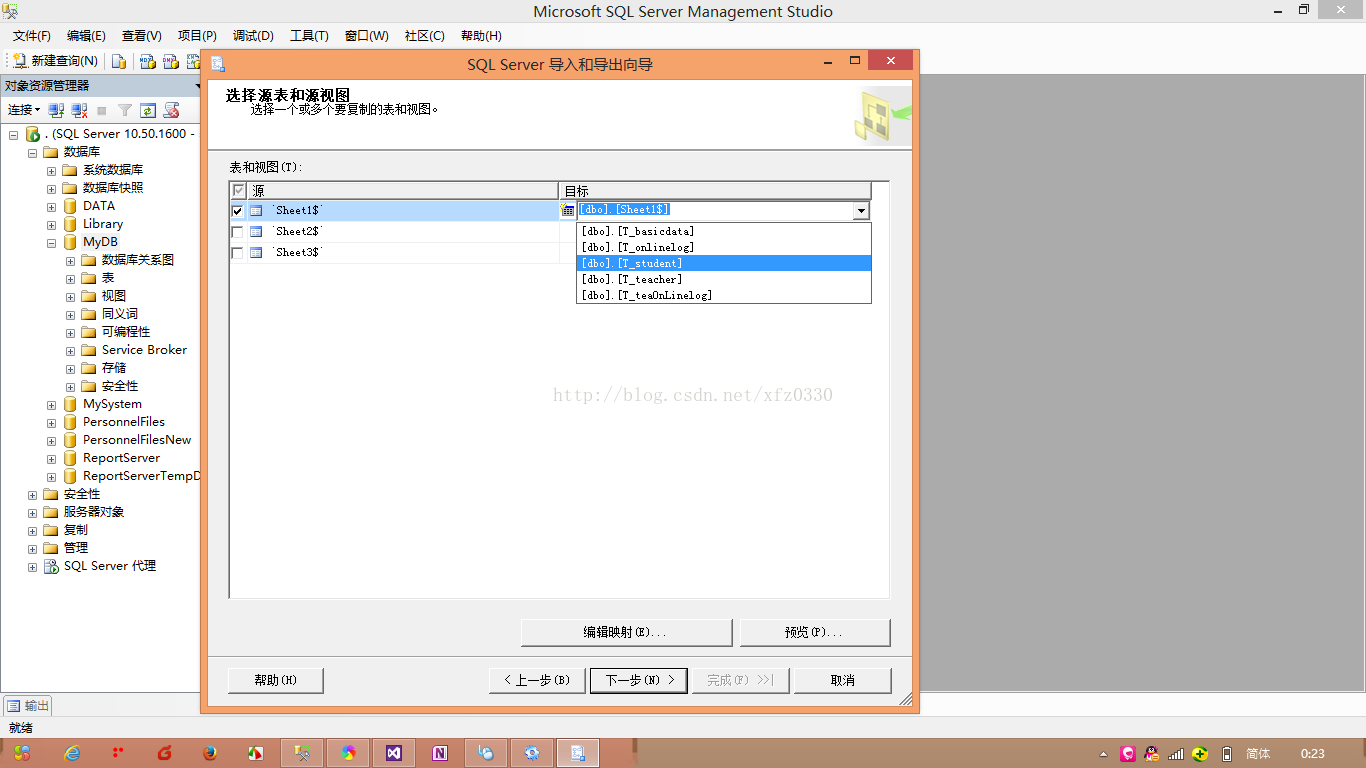Open the 连接 dropdown in Object Explorer
1366x768 pixels.
coord(24,110)
